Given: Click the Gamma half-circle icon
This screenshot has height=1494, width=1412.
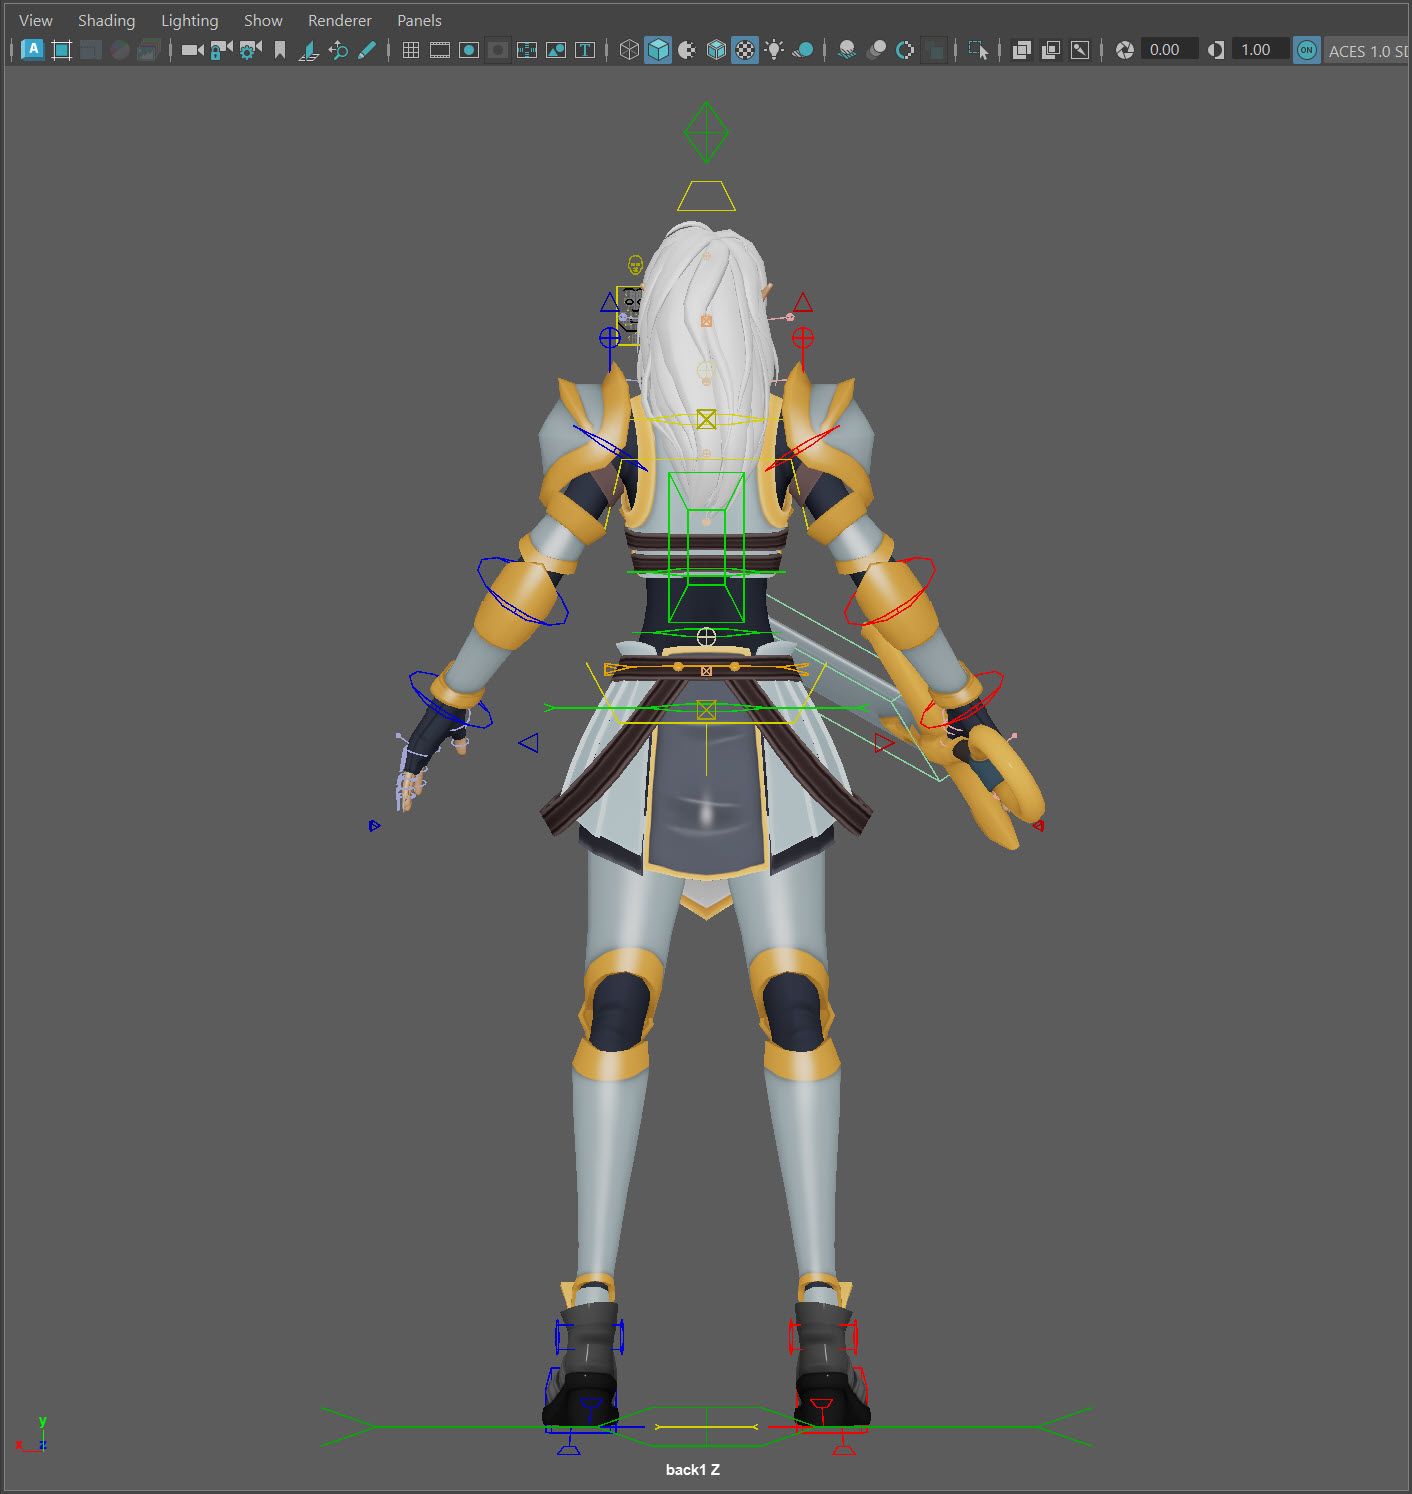Looking at the screenshot, I should click(1215, 49).
